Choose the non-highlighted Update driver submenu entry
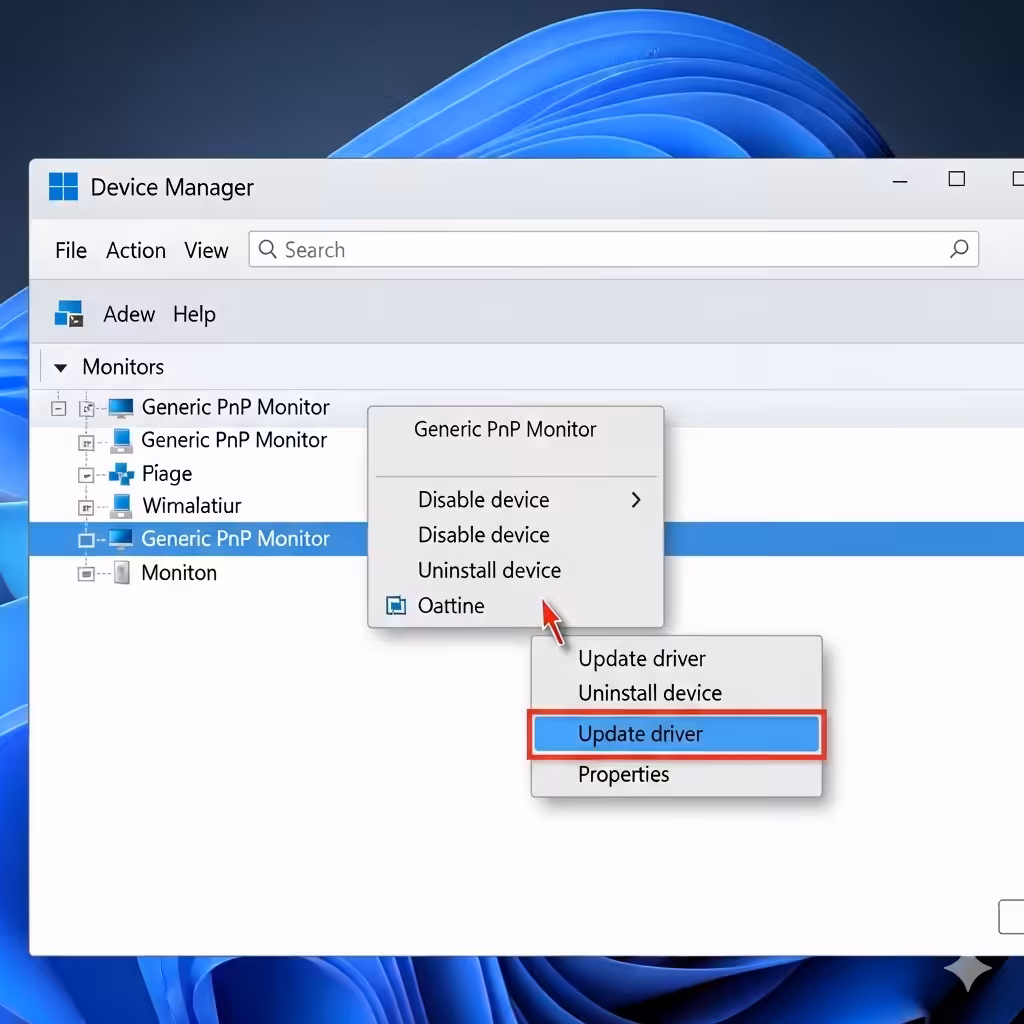Image resolution: width=1024 pixels, height=1024 pixels. point(677,658)
